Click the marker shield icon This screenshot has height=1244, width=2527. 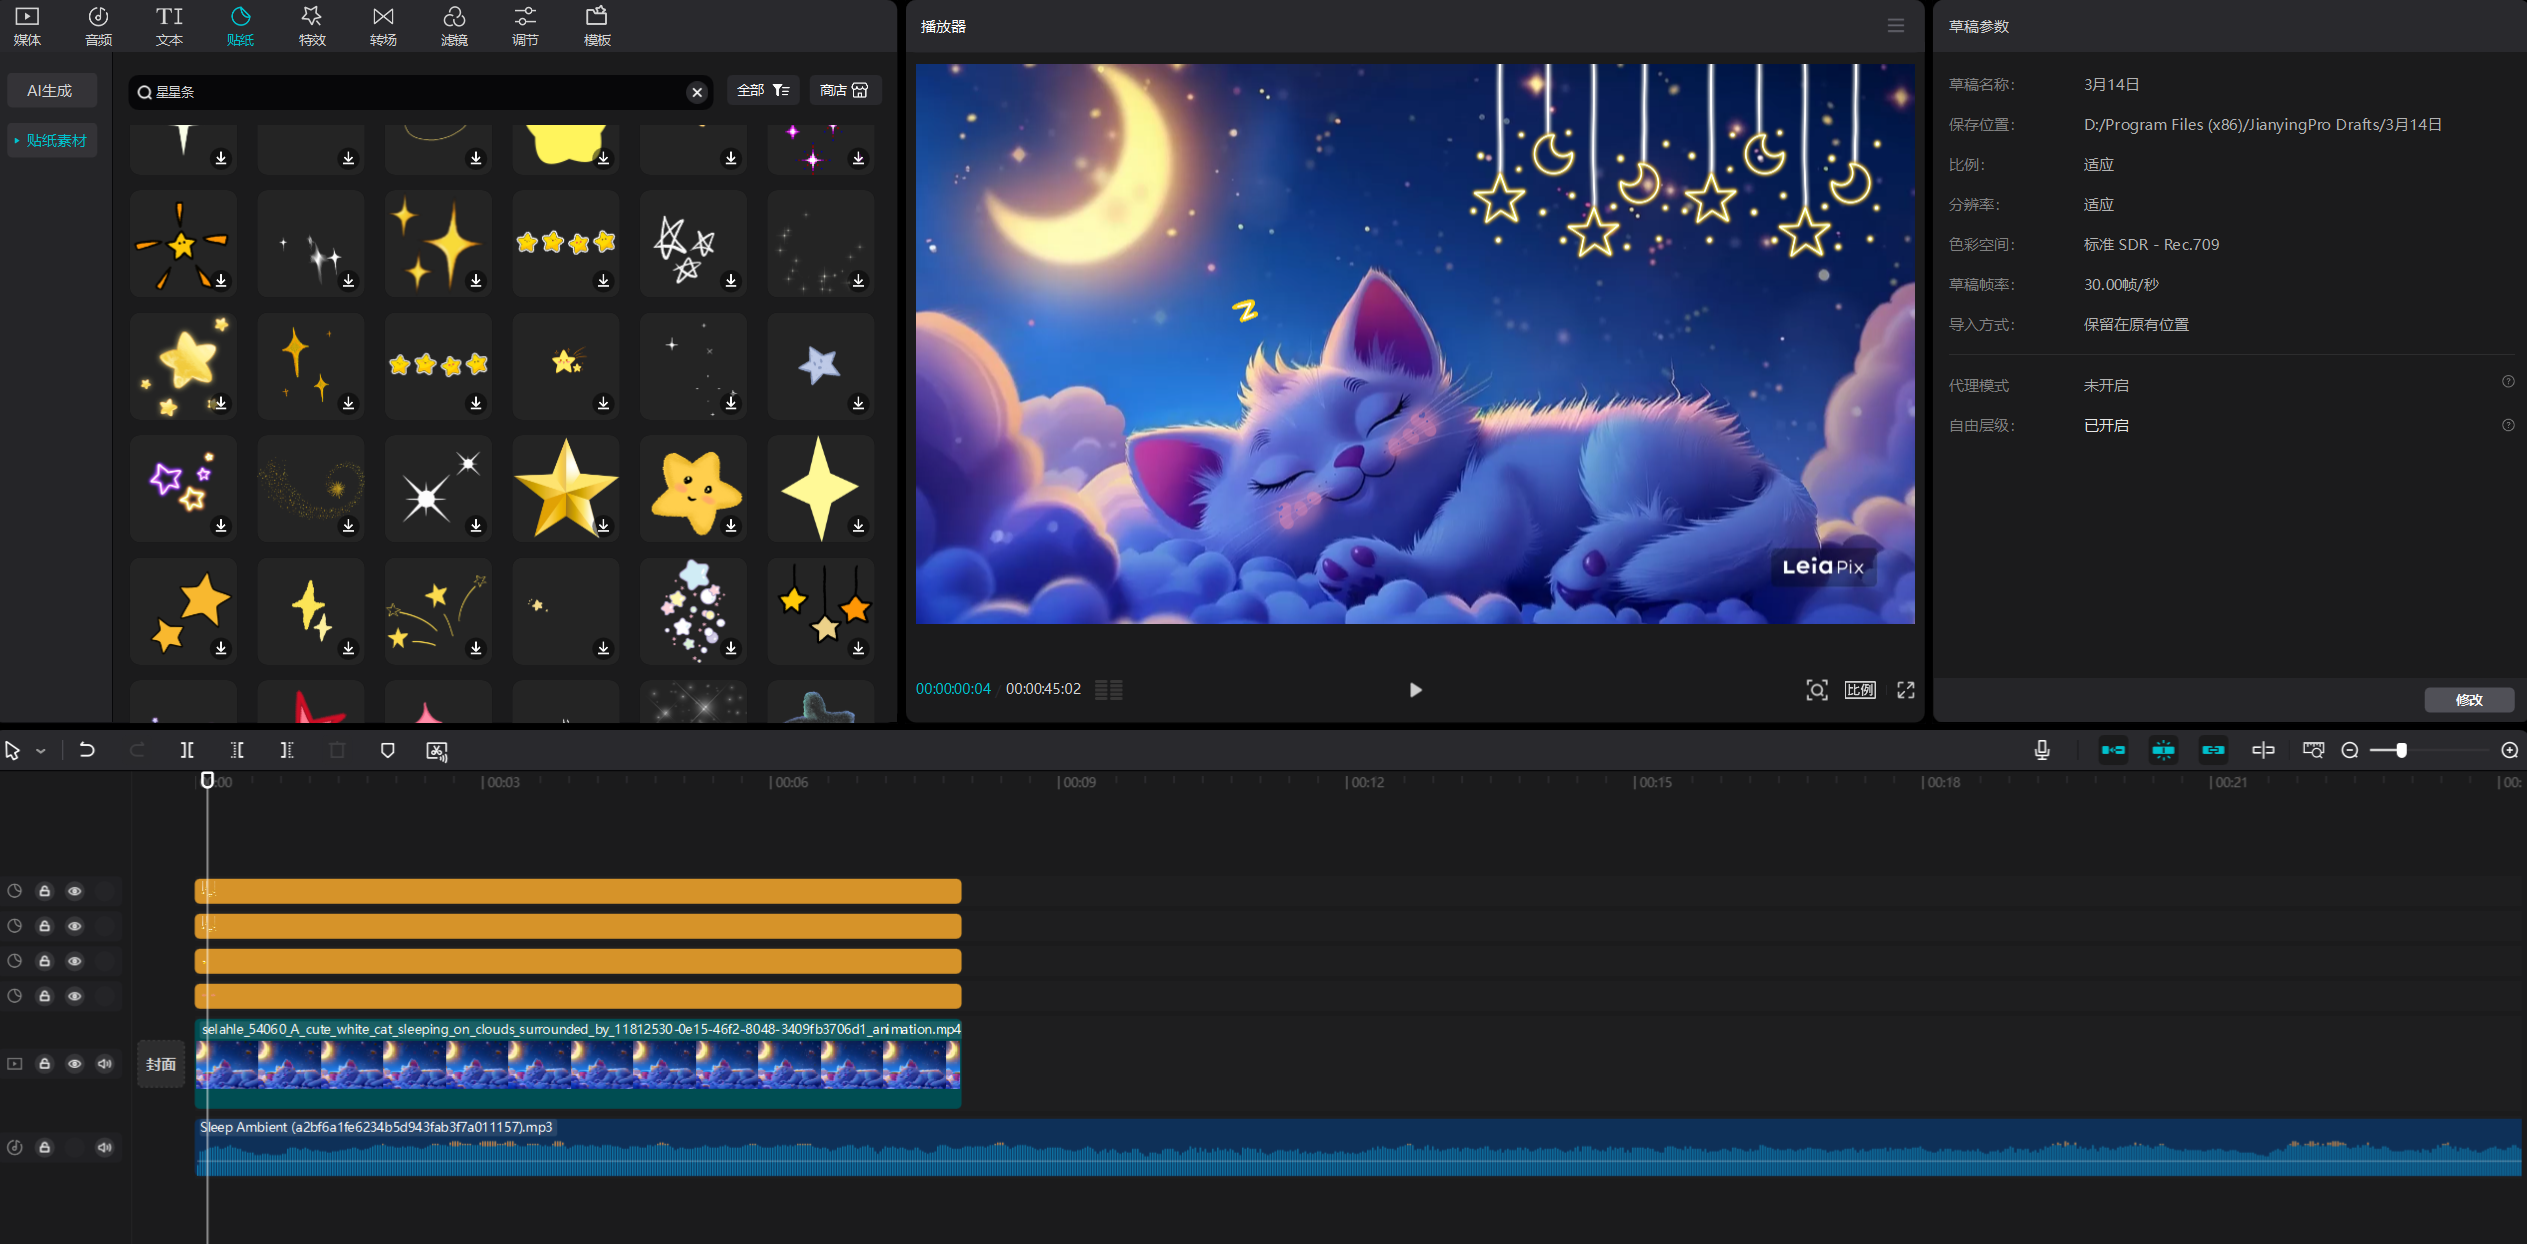388,750
